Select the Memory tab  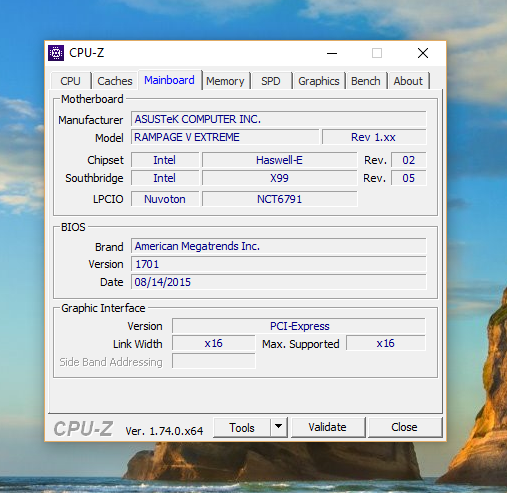tap(225, 81)
